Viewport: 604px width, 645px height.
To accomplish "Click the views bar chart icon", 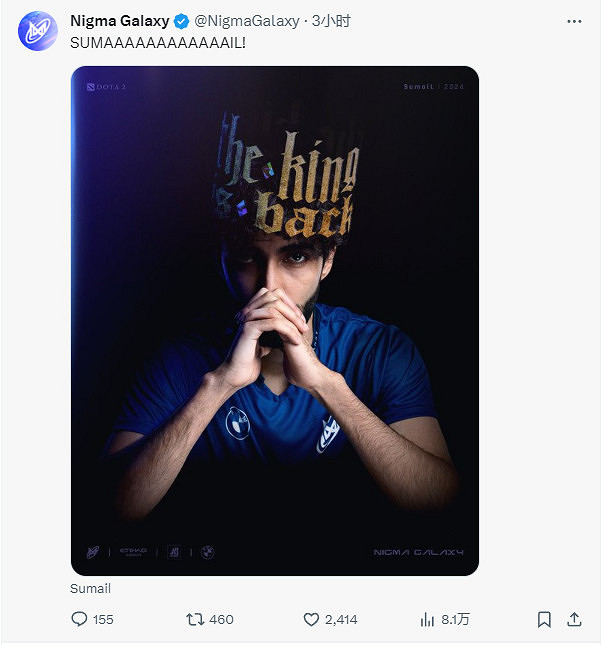I will click(428, 619).
